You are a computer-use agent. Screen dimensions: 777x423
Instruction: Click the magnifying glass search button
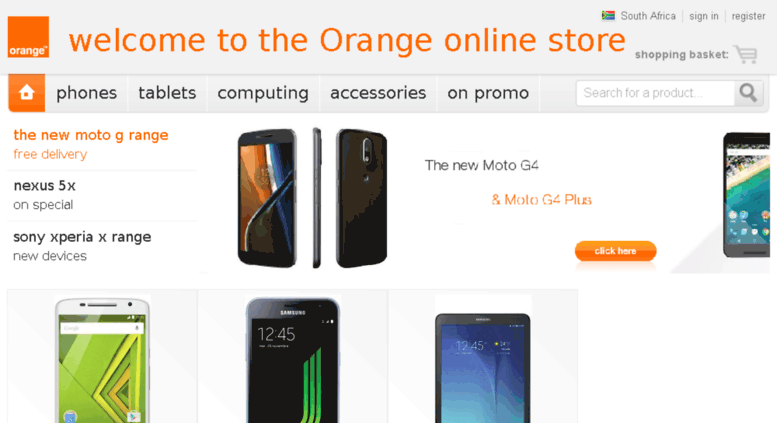[748, 93]
